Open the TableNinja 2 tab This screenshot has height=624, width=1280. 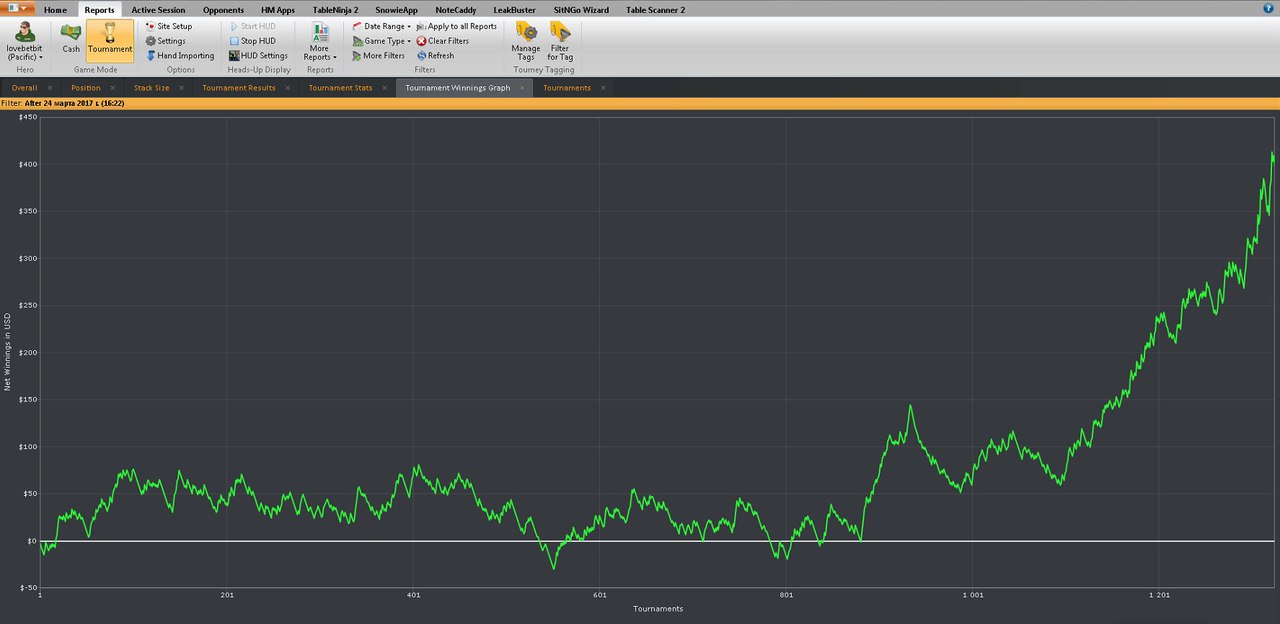335,10
